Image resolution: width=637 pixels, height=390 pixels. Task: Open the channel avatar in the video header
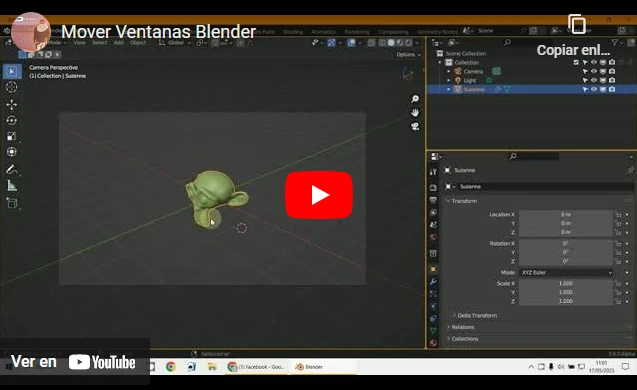click(31, 32)
